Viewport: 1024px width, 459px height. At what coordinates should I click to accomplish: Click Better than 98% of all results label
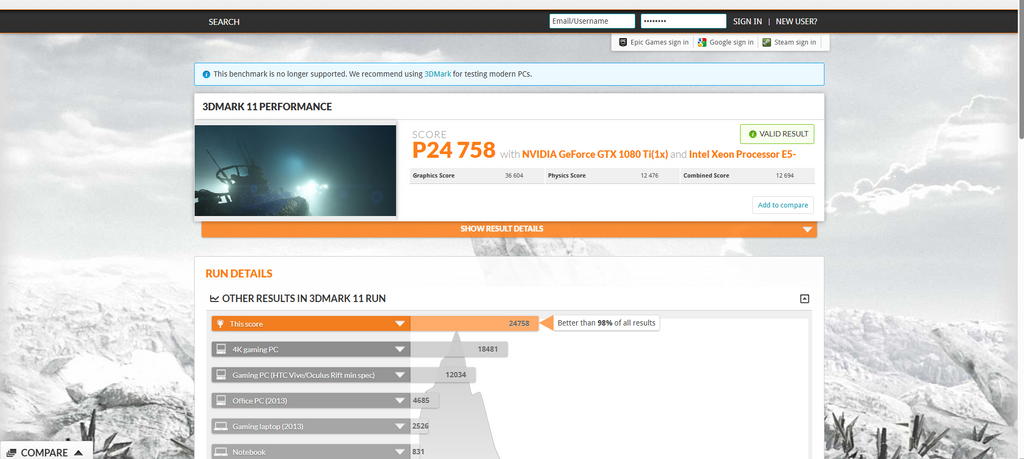point(606,323)
